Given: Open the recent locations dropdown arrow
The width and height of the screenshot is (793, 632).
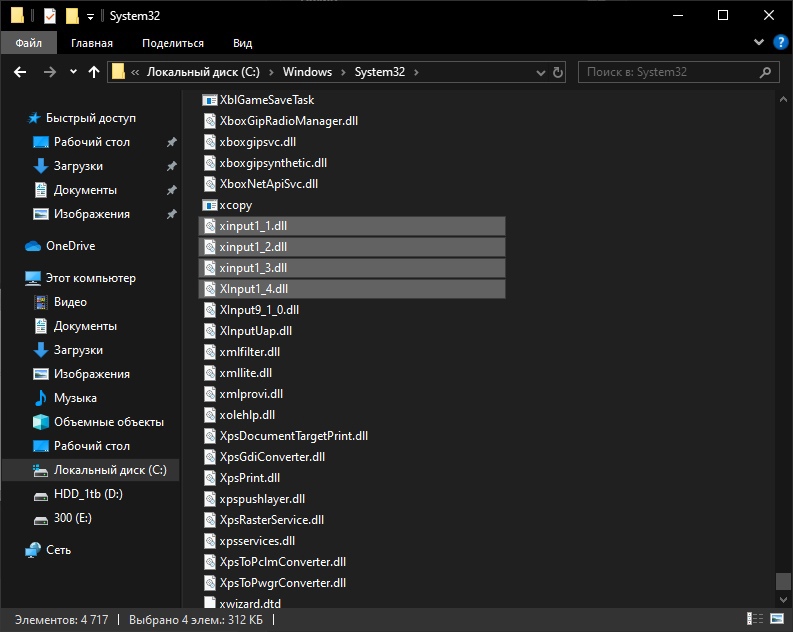Looking at the screenshot, I should [x=73, y=72].
